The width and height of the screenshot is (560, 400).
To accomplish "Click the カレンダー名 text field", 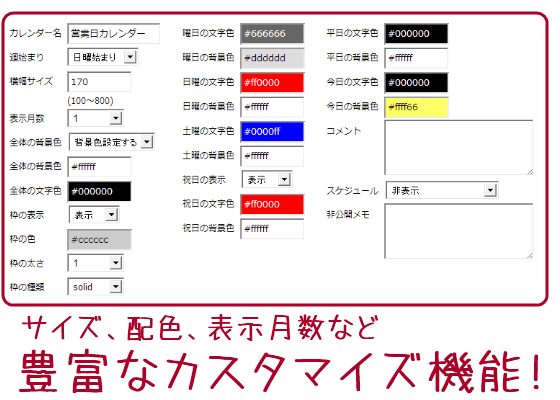I will coord(114,34).
